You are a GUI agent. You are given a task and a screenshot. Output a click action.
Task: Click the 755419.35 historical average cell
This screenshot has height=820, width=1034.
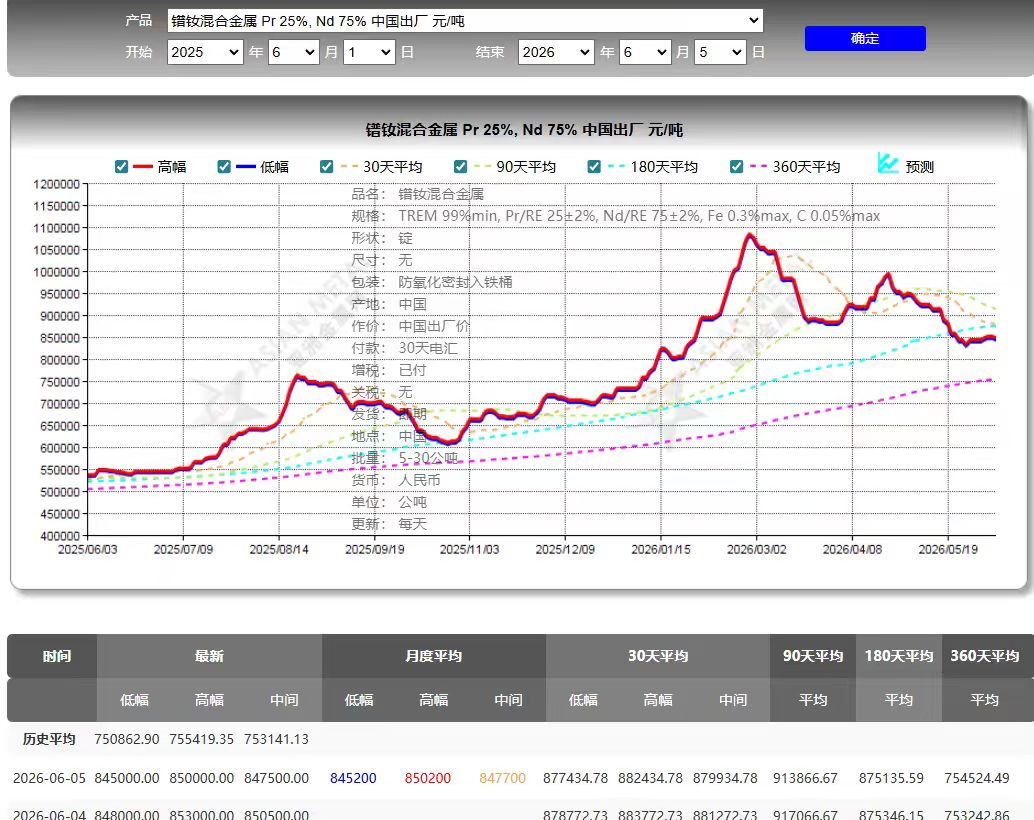[x=202, y=739]
